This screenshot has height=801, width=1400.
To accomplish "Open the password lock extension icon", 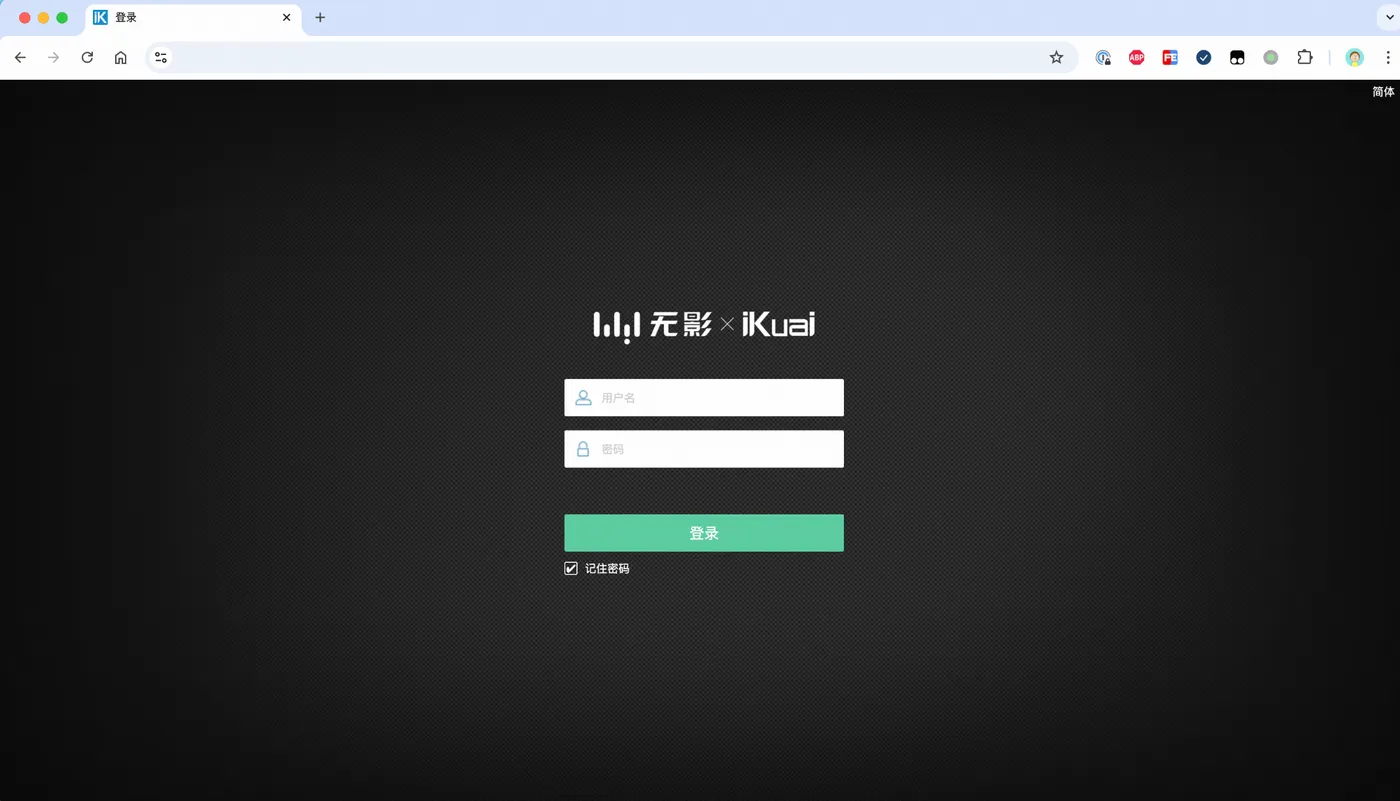I will (1103, 58).
